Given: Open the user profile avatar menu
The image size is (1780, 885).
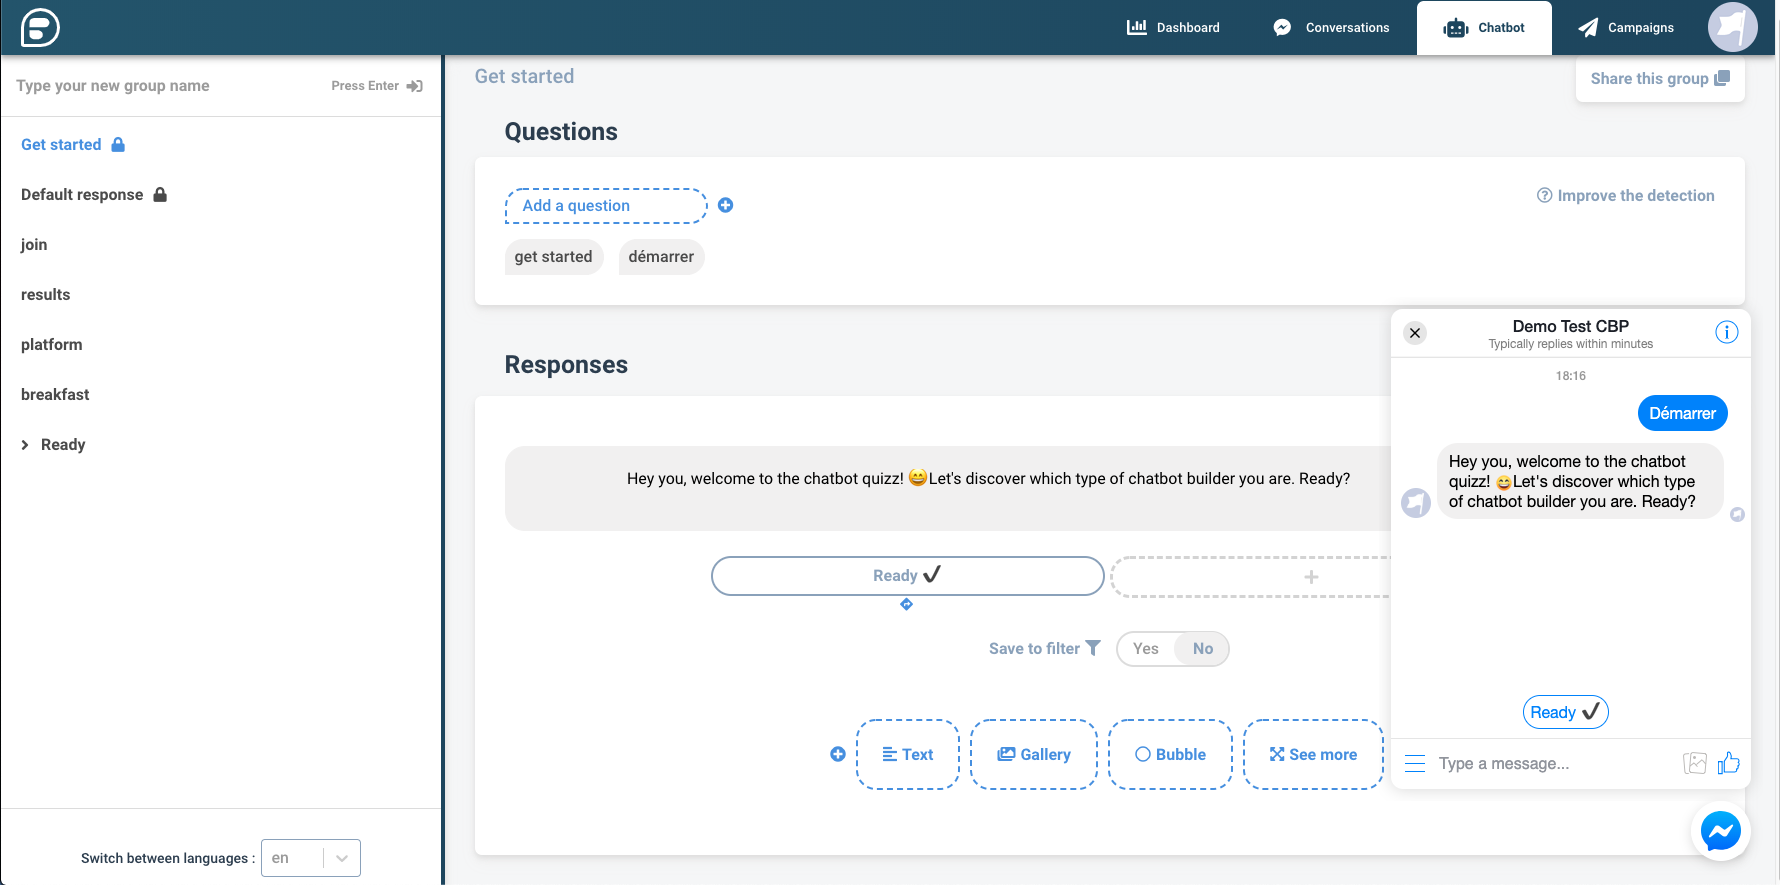Looking at the screenshot, I should [x=1732, y=27].
